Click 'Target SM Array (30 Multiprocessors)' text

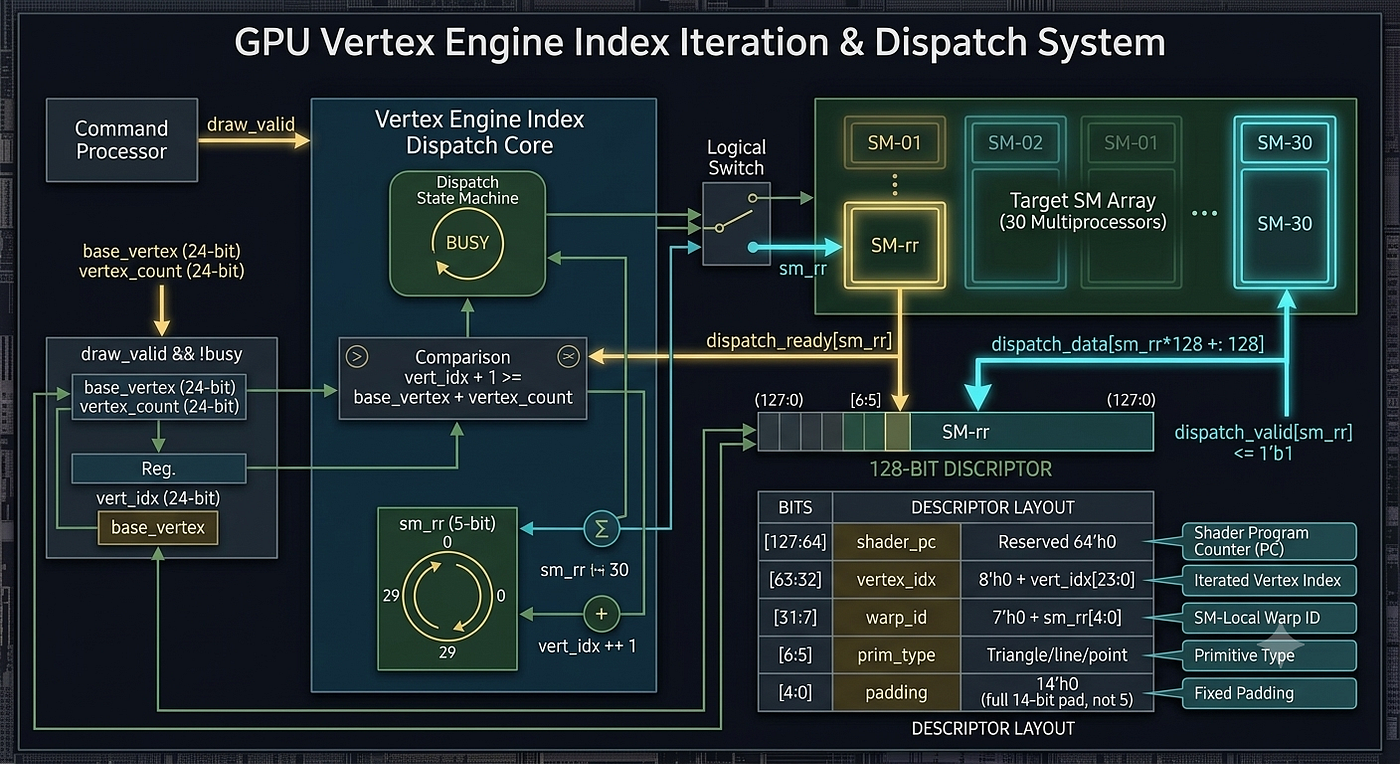1082,211
